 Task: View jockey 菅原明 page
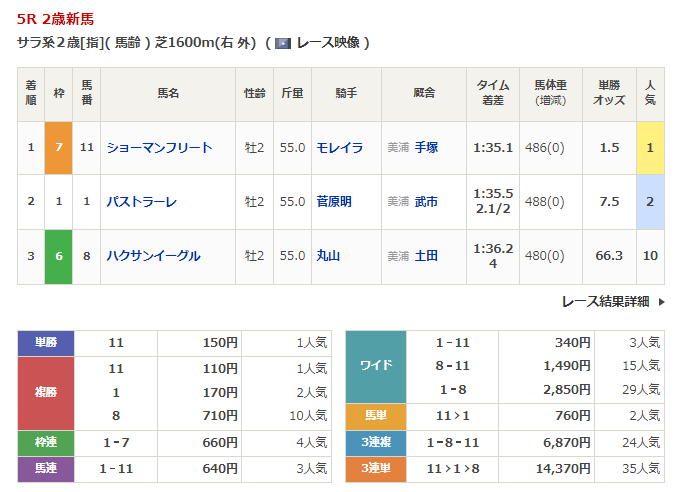pos(334,202)
